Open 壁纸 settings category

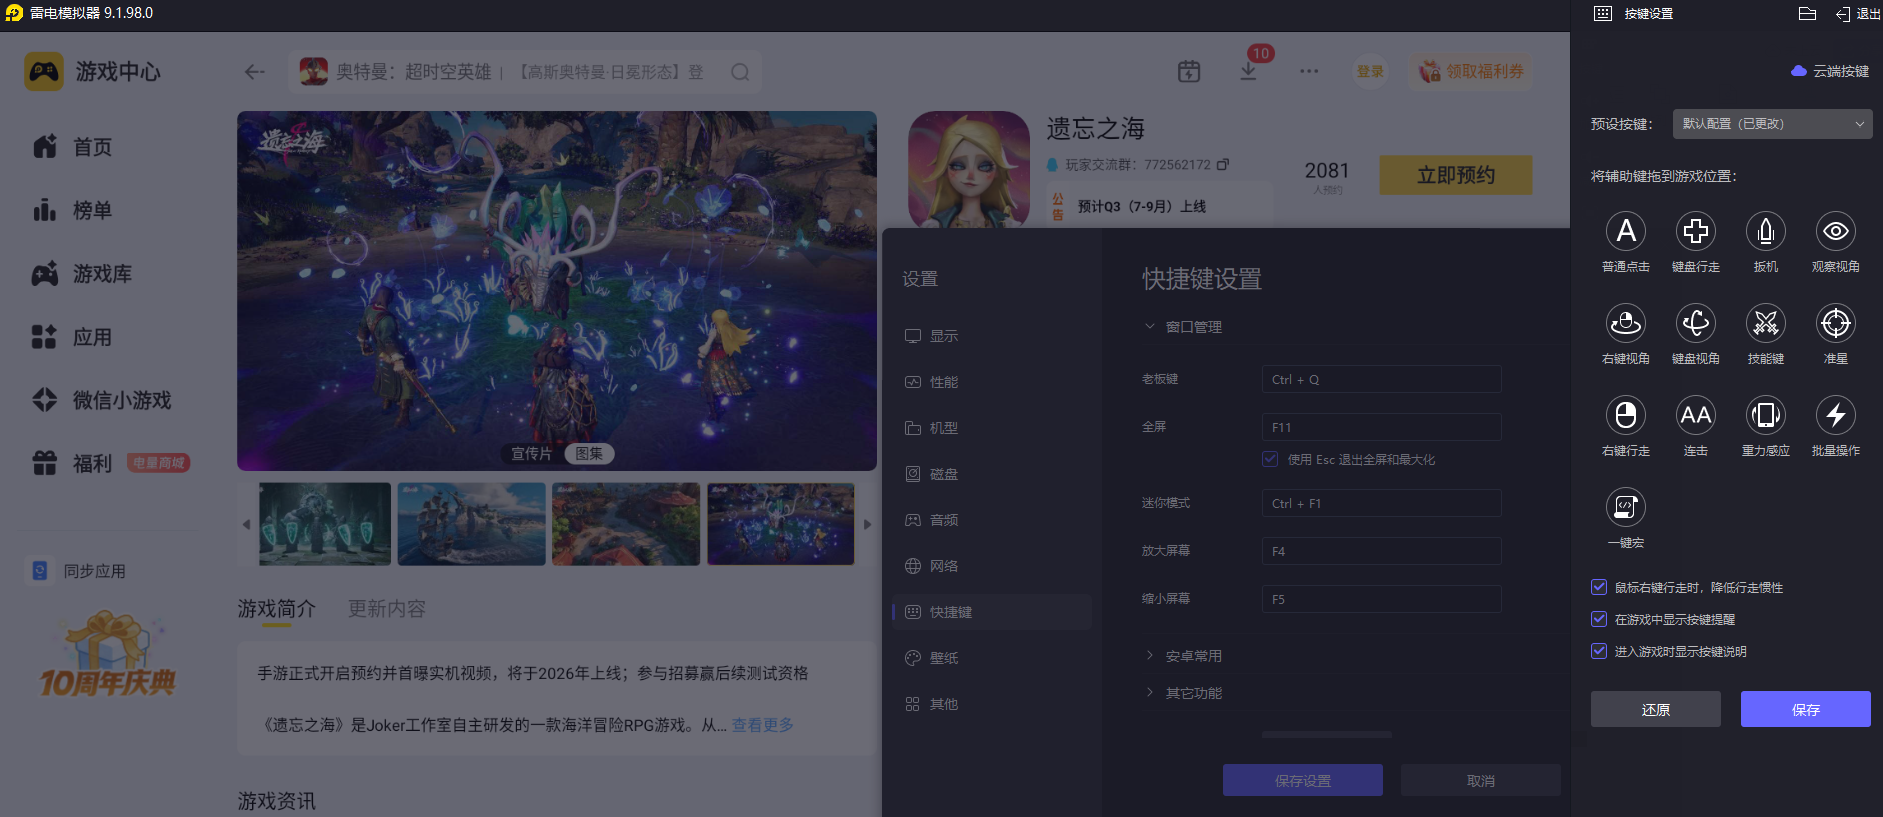[991, 658]
